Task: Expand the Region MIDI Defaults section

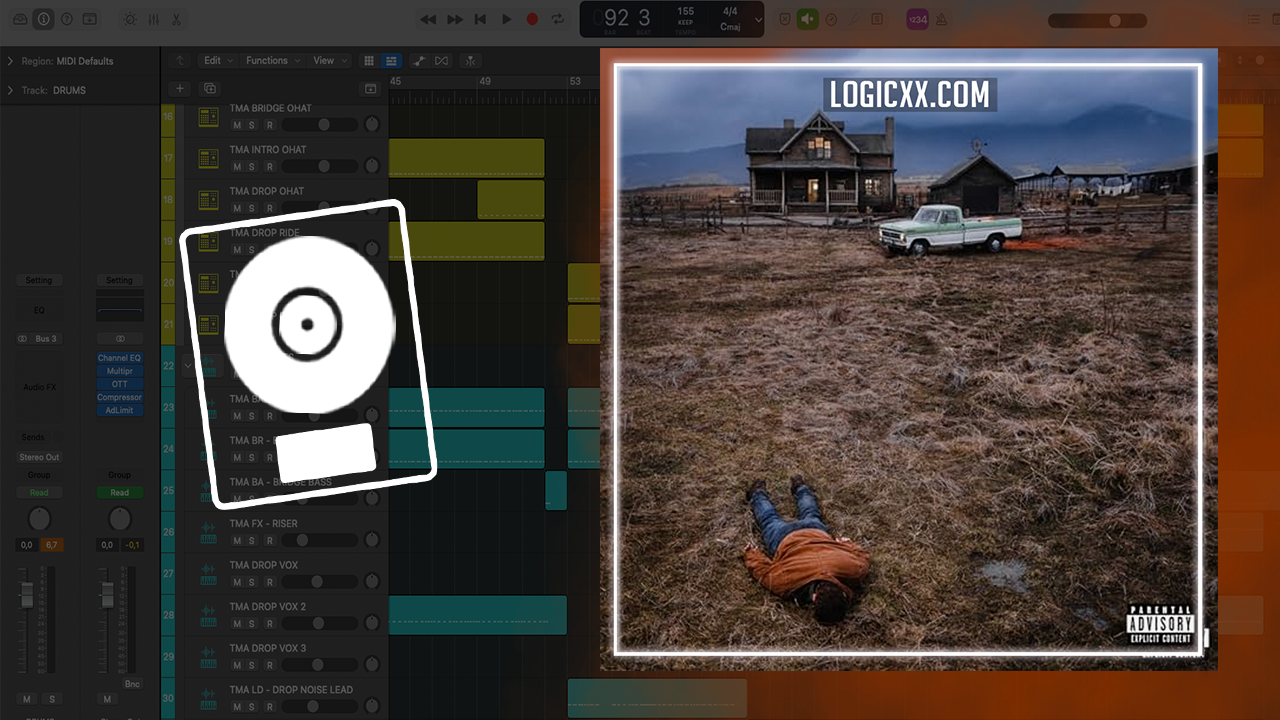Action: point(10,61)
